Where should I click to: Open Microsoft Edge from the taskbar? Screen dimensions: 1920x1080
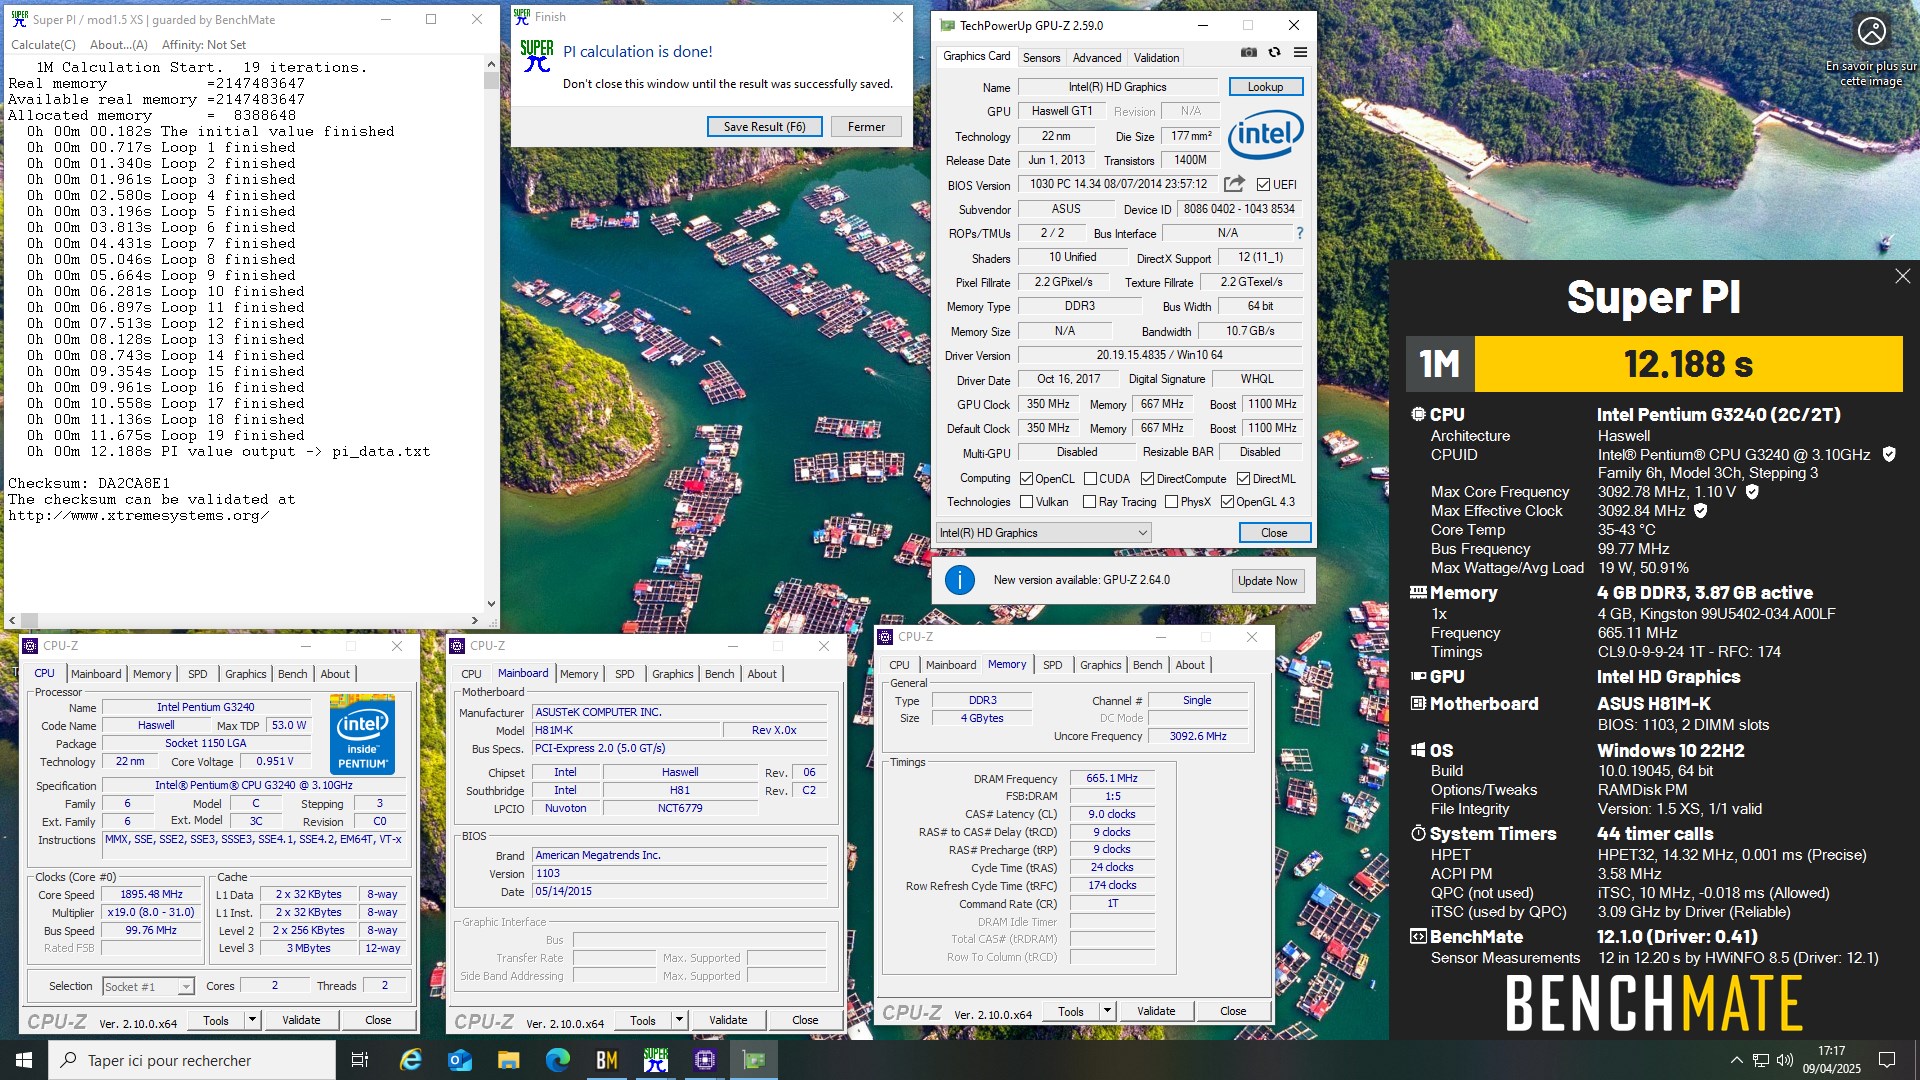pos(558,1060)
